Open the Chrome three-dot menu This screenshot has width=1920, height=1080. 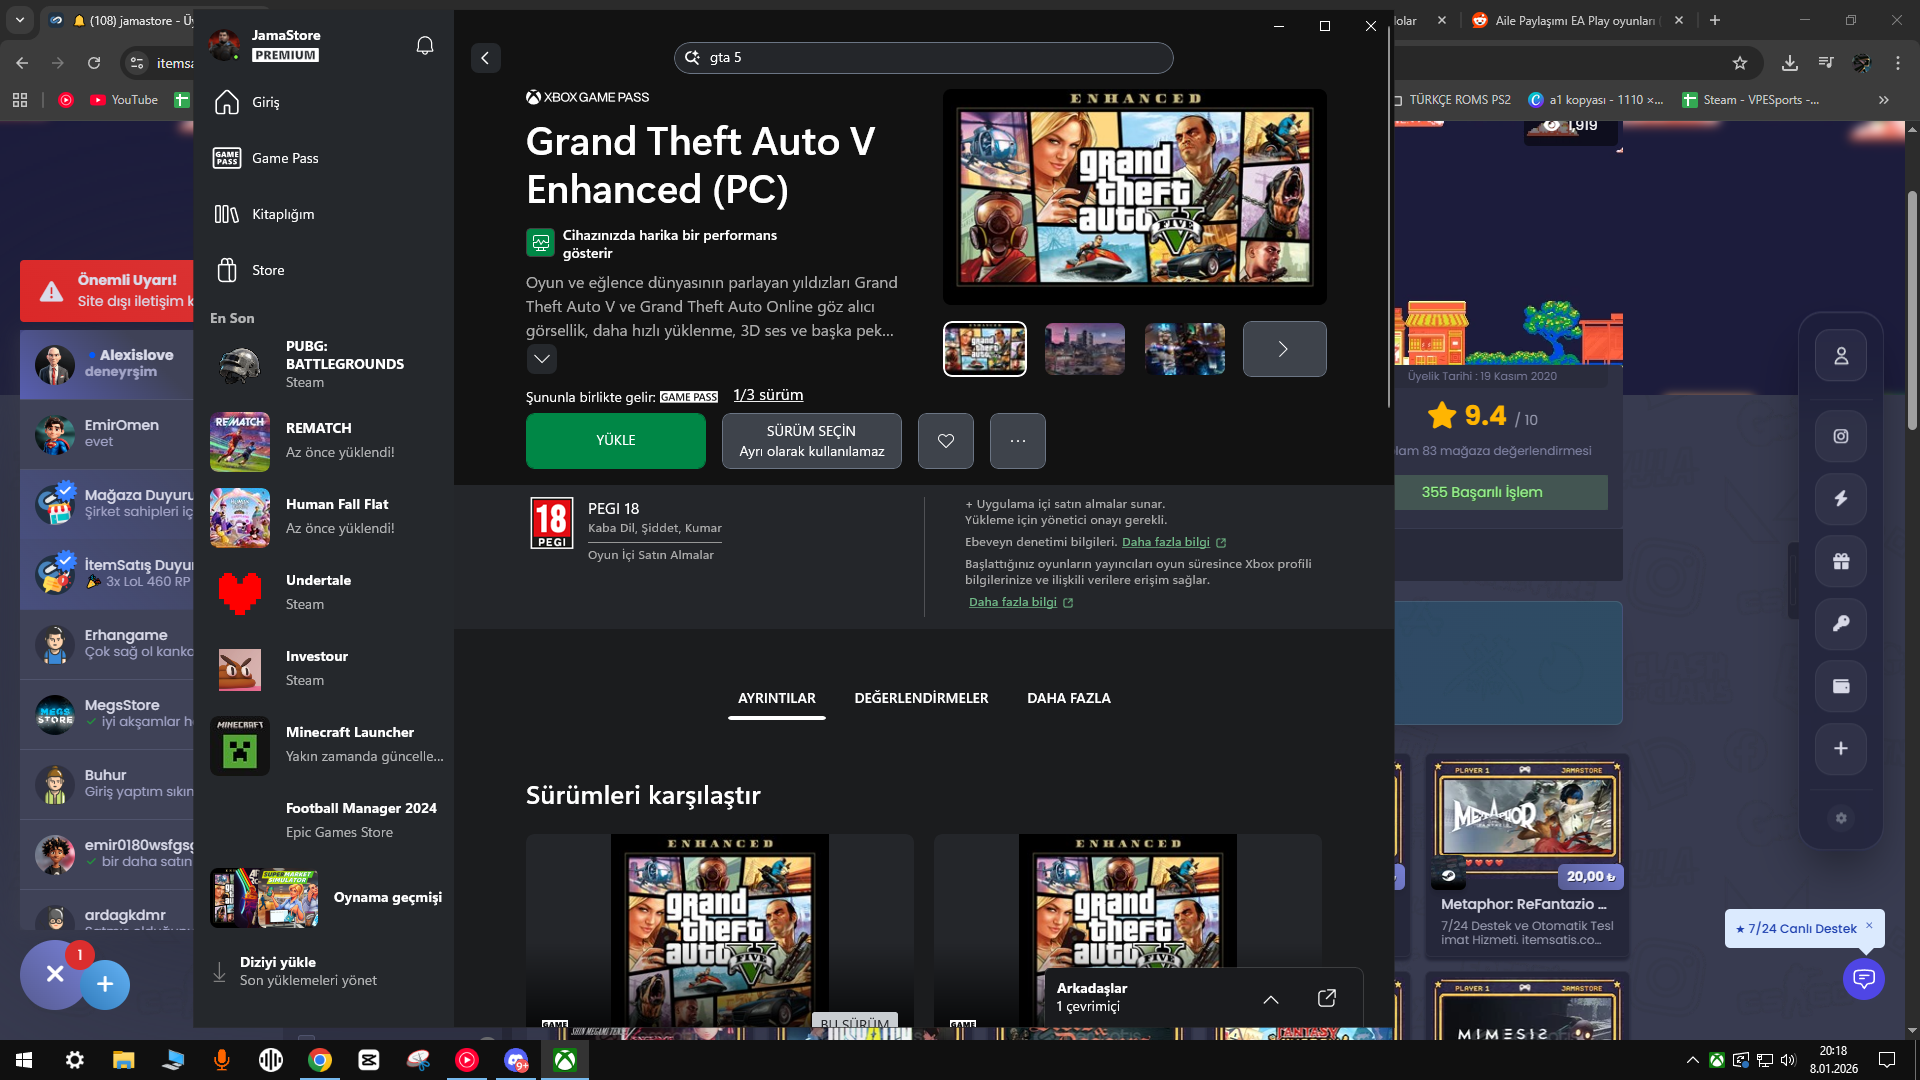(1898, 63)
